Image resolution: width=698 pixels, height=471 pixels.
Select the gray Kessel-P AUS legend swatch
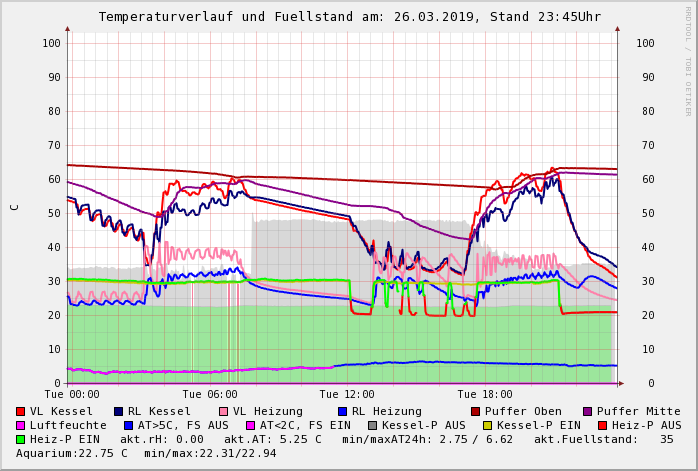click(x=372, y=425)
